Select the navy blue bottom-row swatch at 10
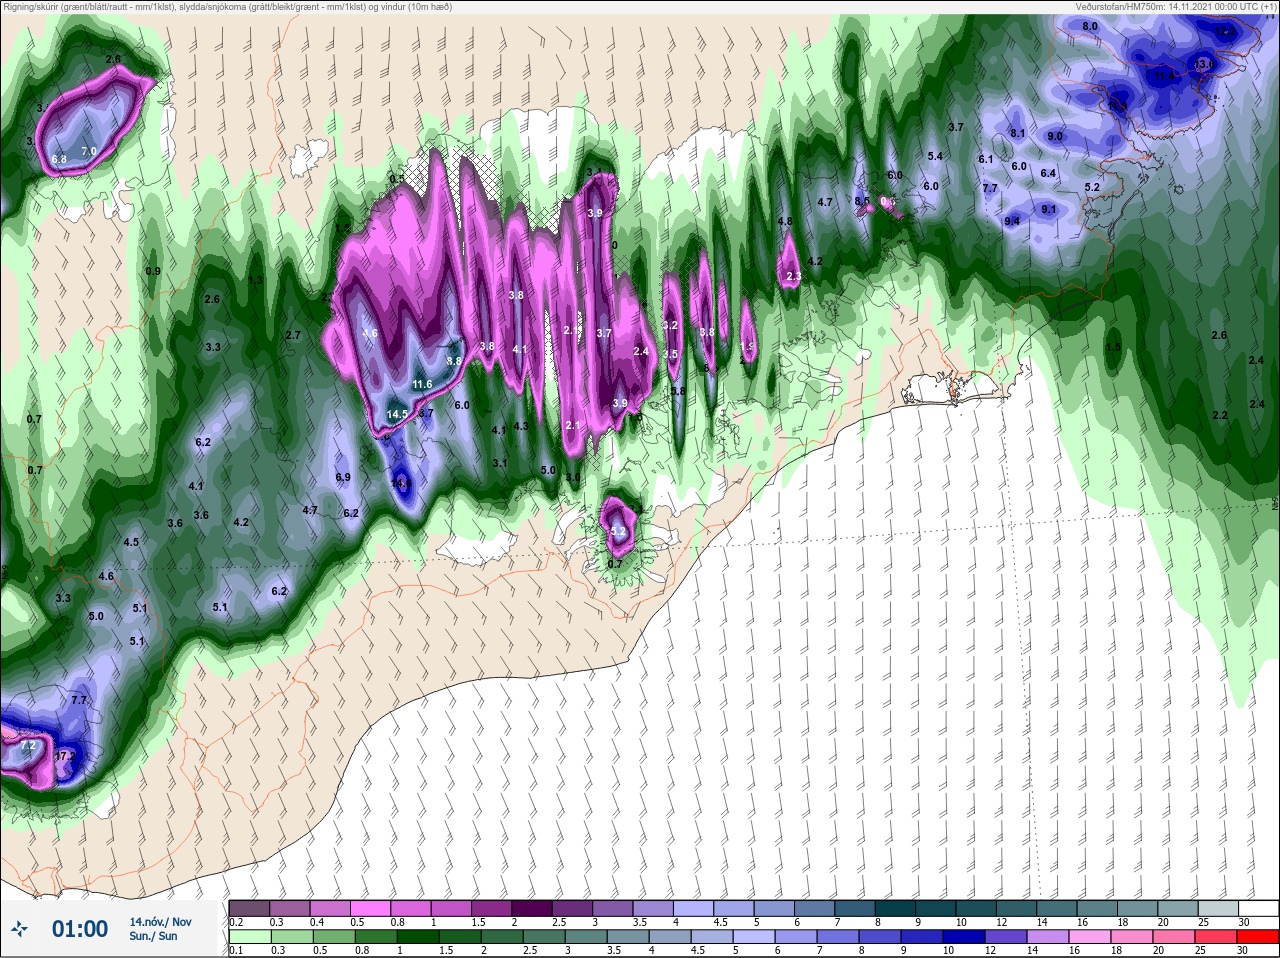1280x958 pixels. tap(965, 936)
